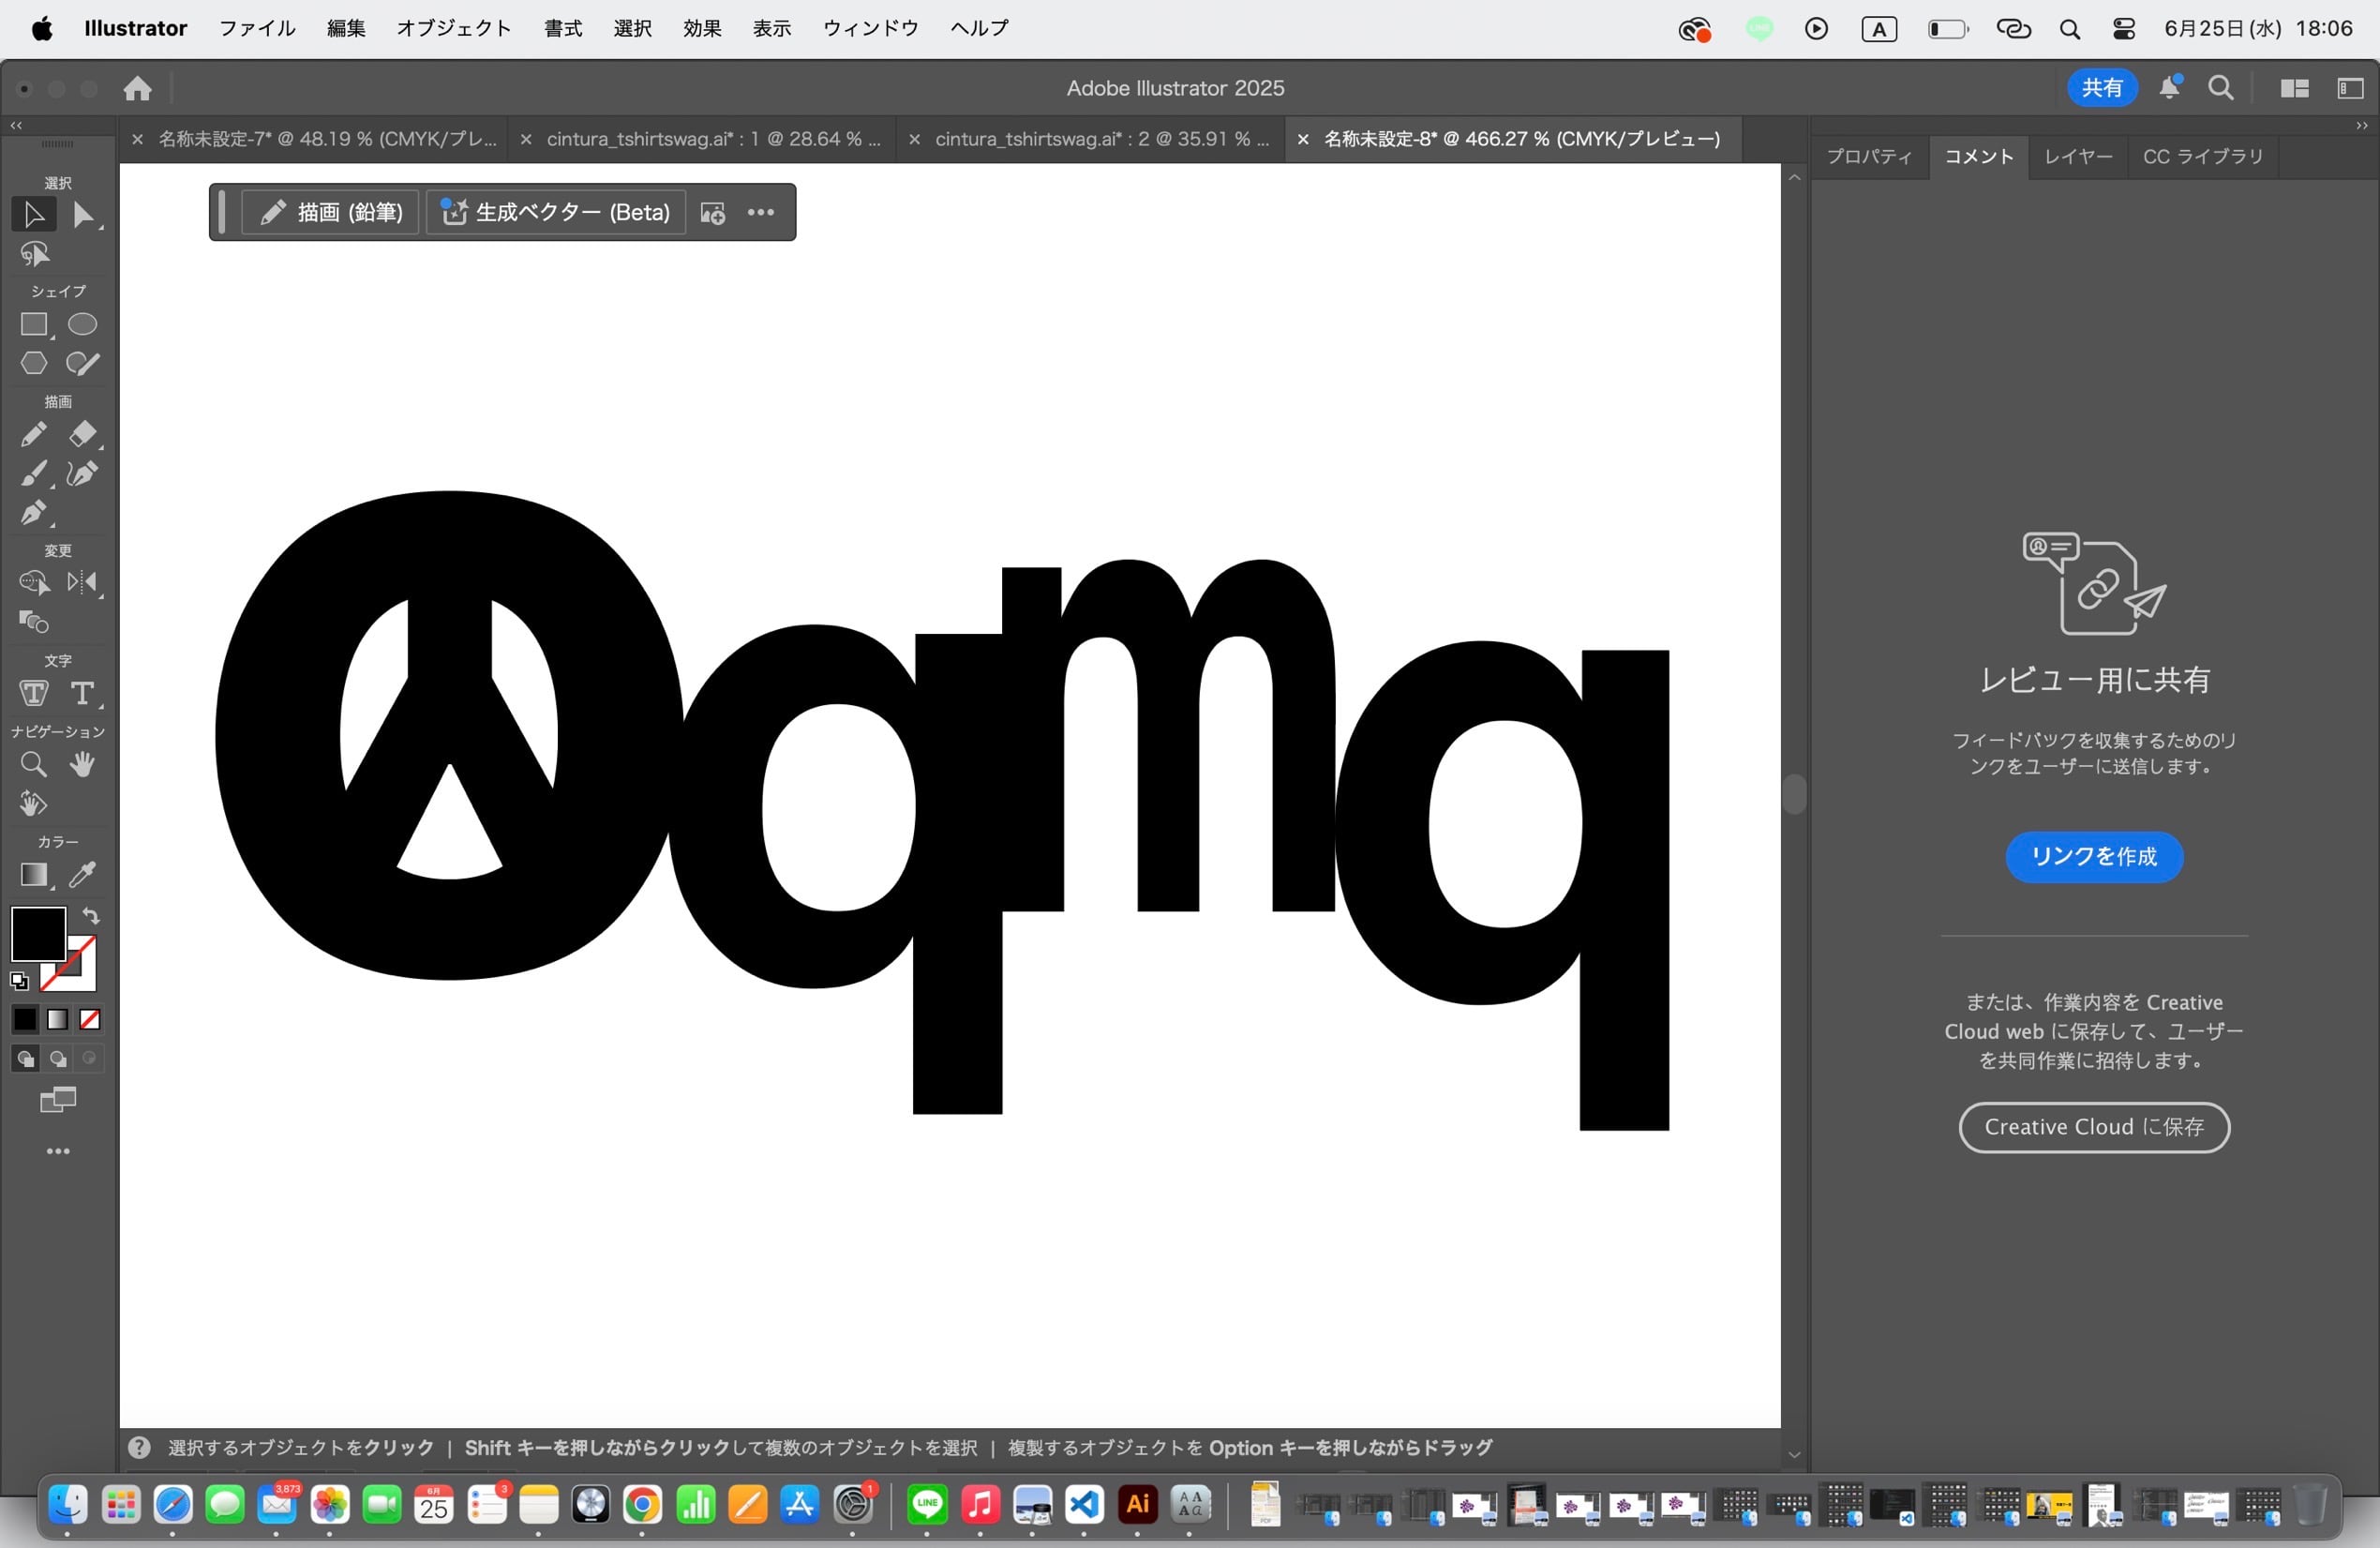Switch to the レイヤー panel tab
The image size is (2380, 1548).
2078,157
